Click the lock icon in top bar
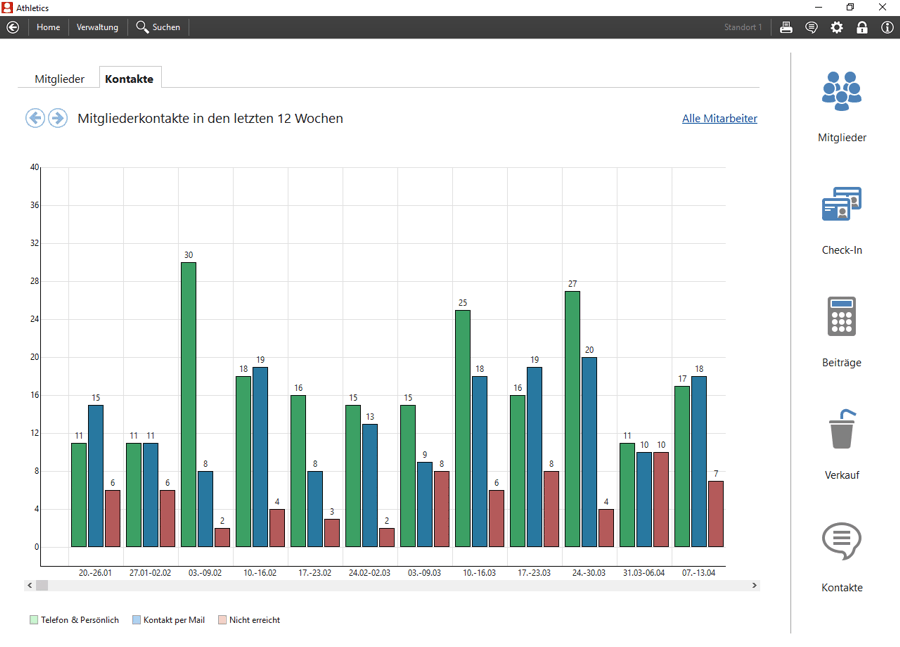This screenshot has width=900, height=647. coord(862,27)
